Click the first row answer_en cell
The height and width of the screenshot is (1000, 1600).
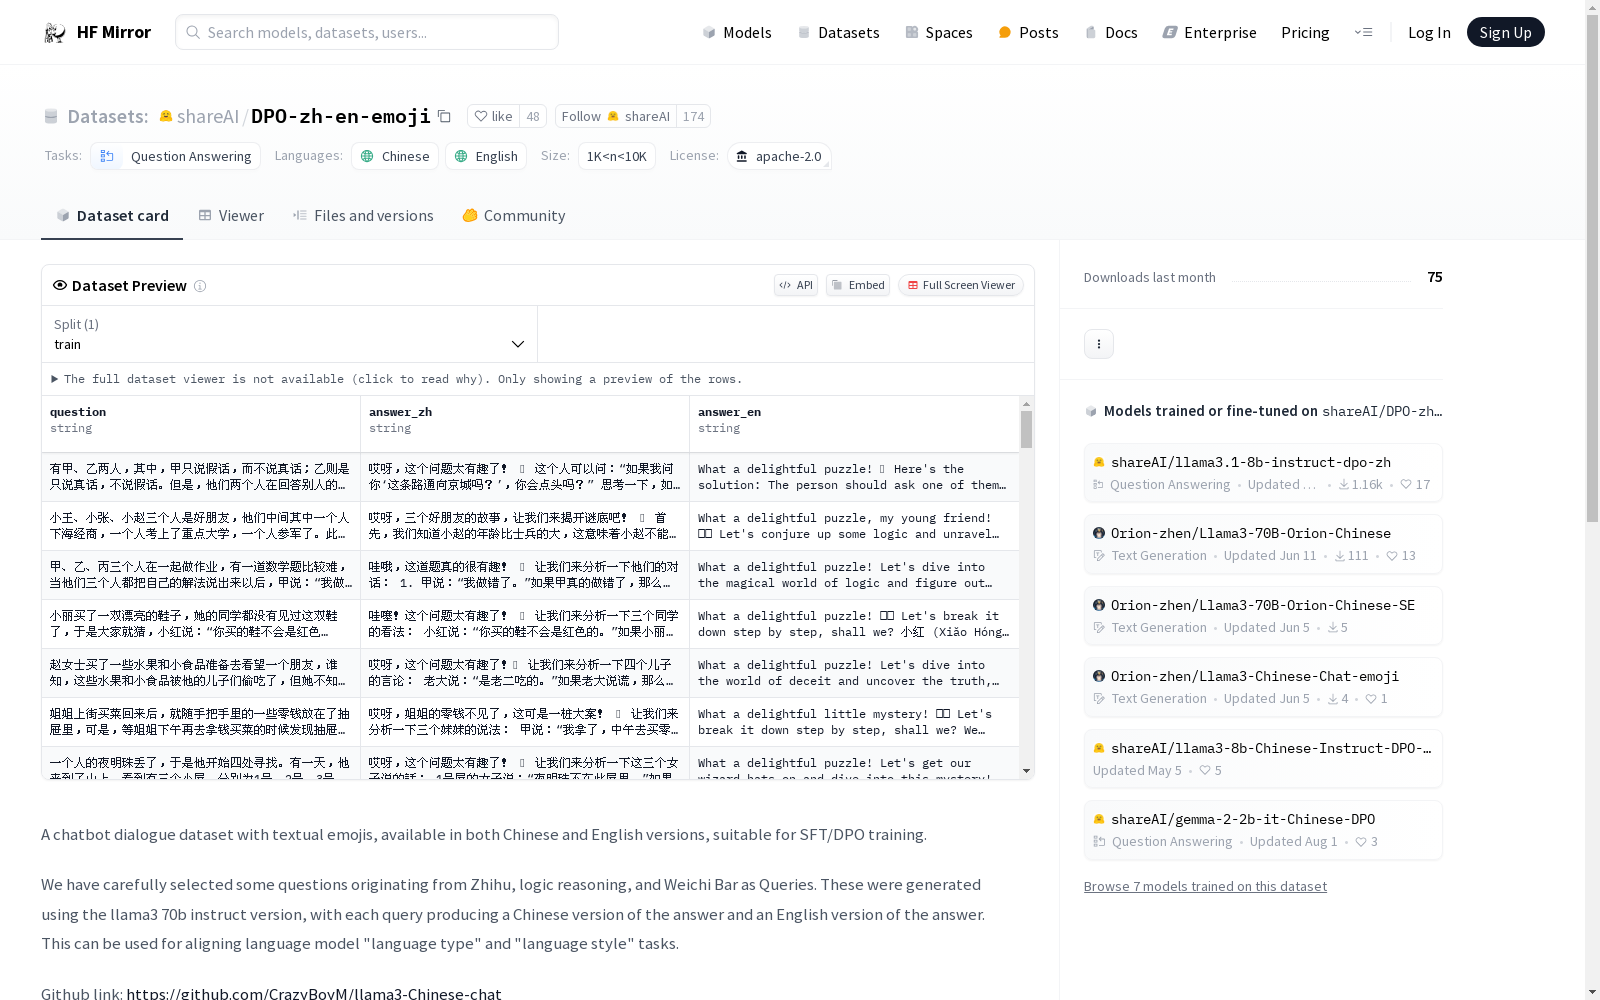point(854,477)
